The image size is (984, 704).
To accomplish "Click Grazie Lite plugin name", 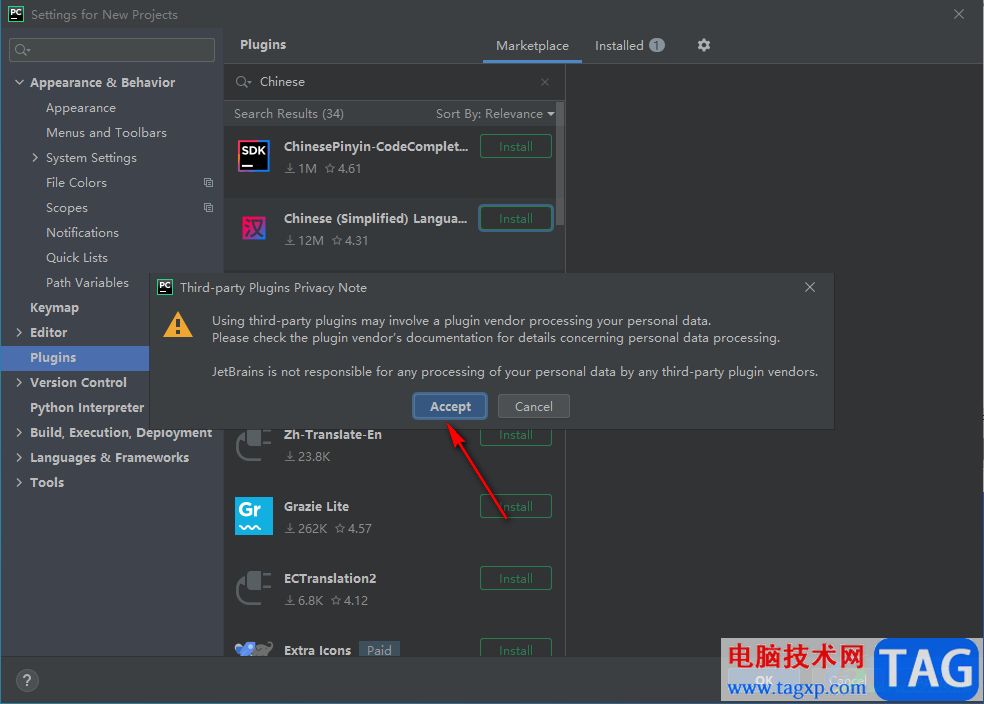I will pyautogui.click(x=316, y=506).
